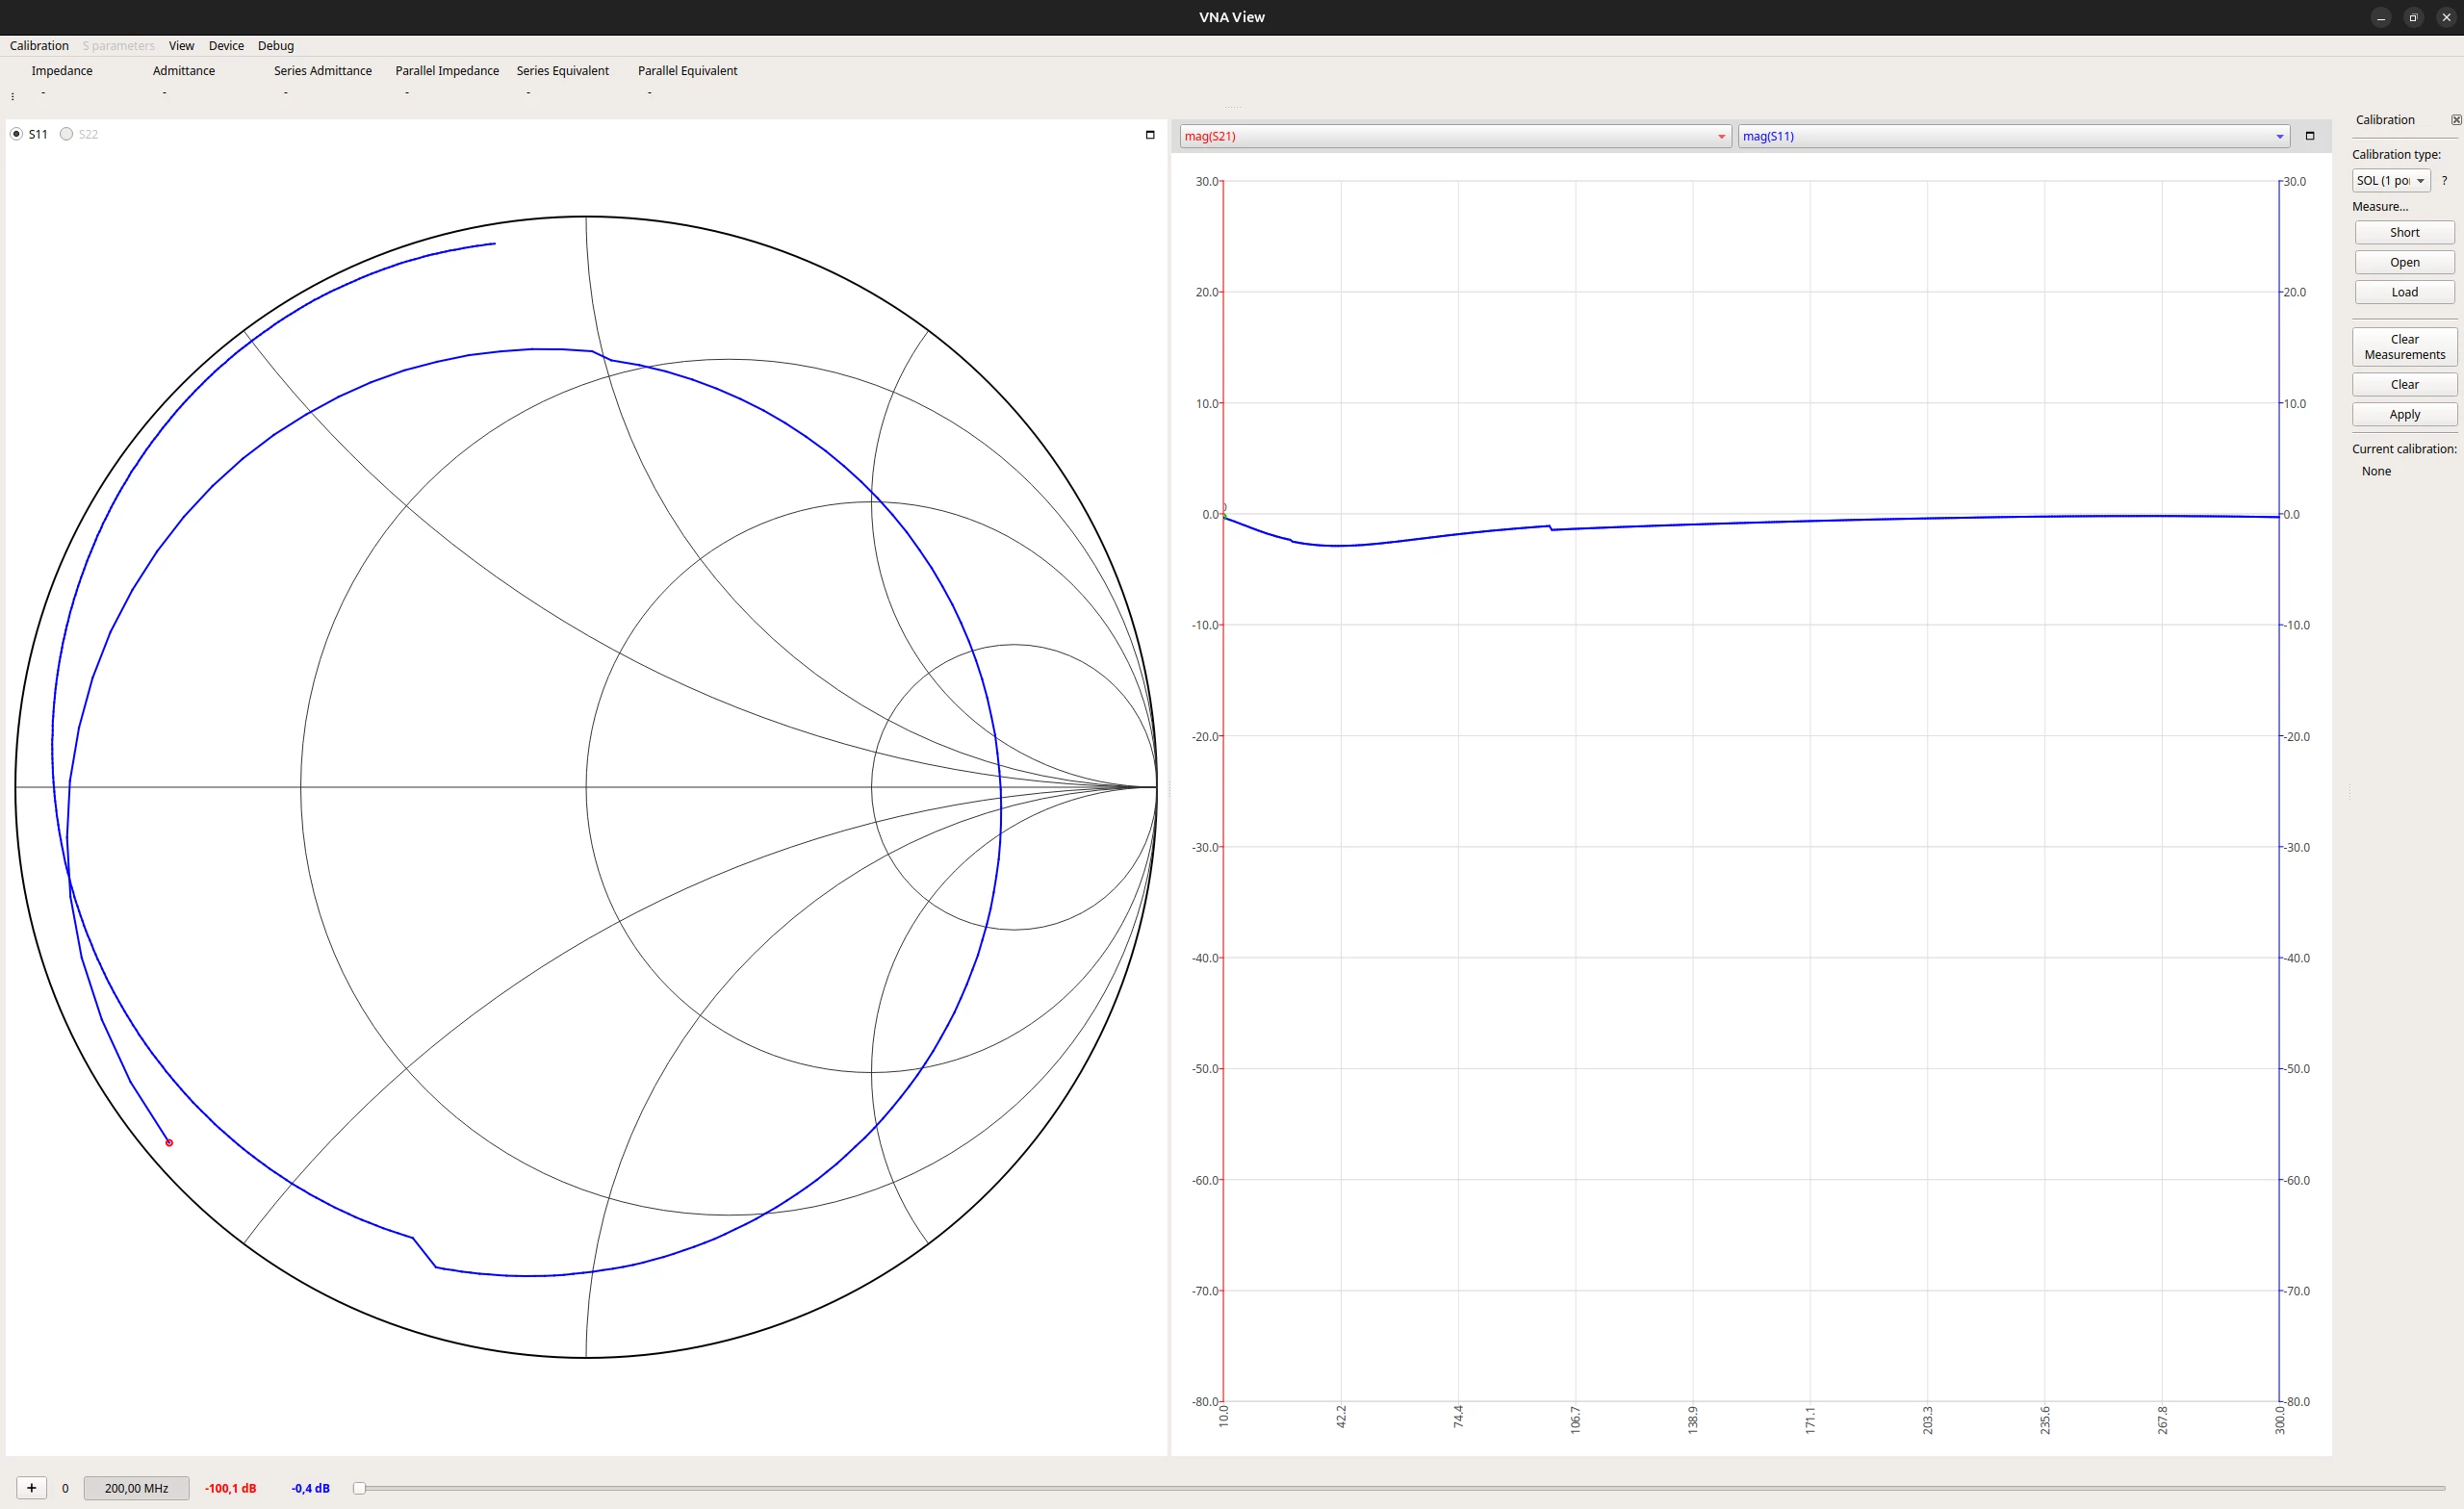Measure the Short standard

tap(2404, 233)
